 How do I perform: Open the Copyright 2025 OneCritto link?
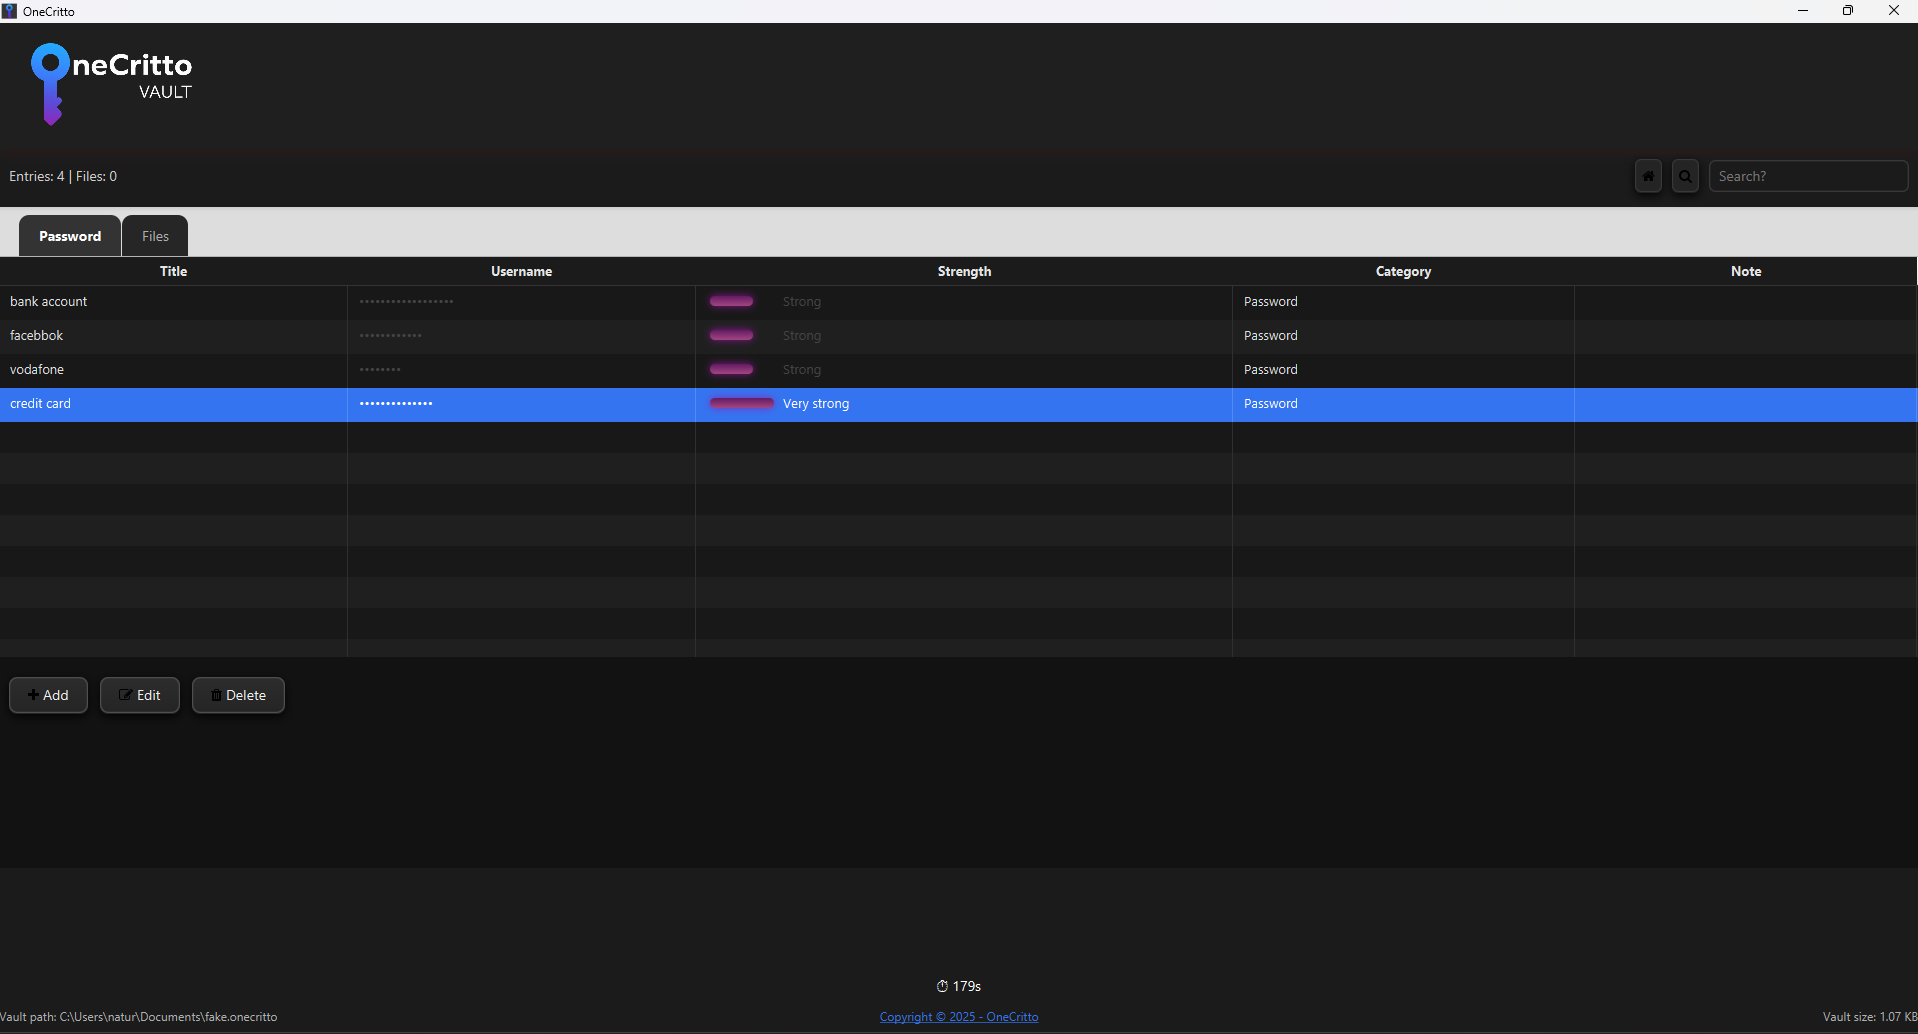pyautogui.click(x=959, y=1017)
